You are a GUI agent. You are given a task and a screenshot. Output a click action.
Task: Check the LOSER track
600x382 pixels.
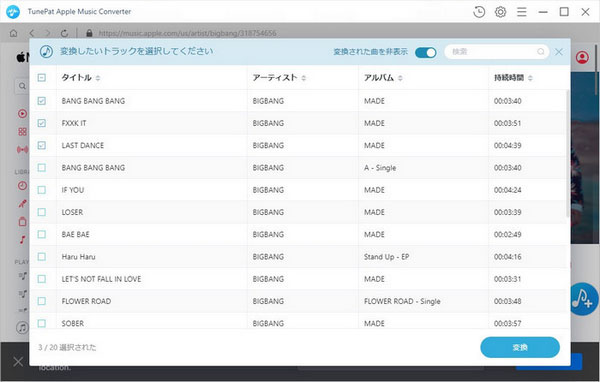(42, 212)
